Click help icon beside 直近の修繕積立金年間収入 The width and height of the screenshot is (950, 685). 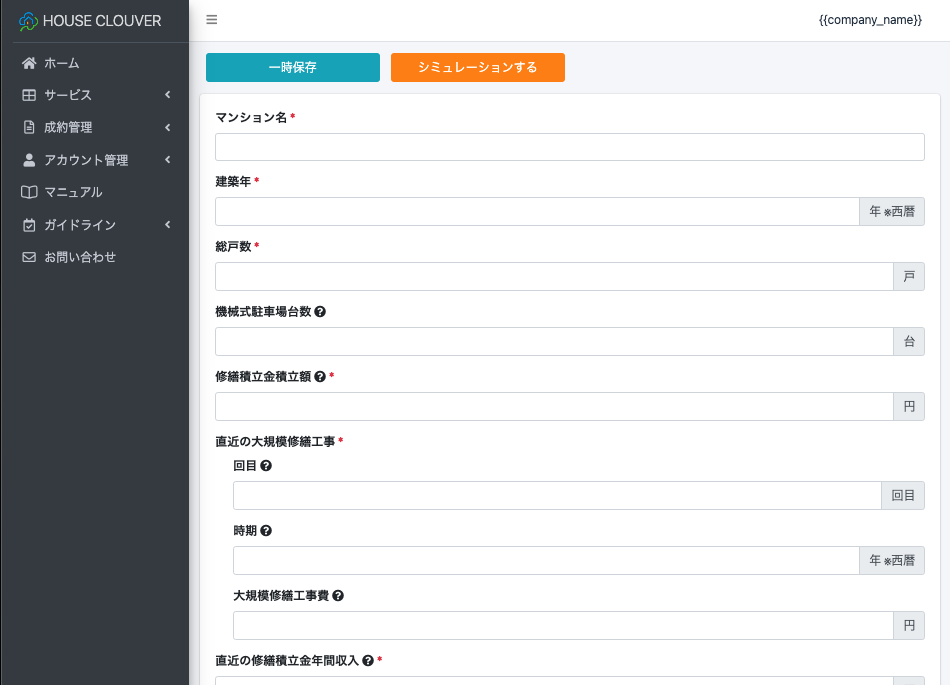[x=368, y=661]
